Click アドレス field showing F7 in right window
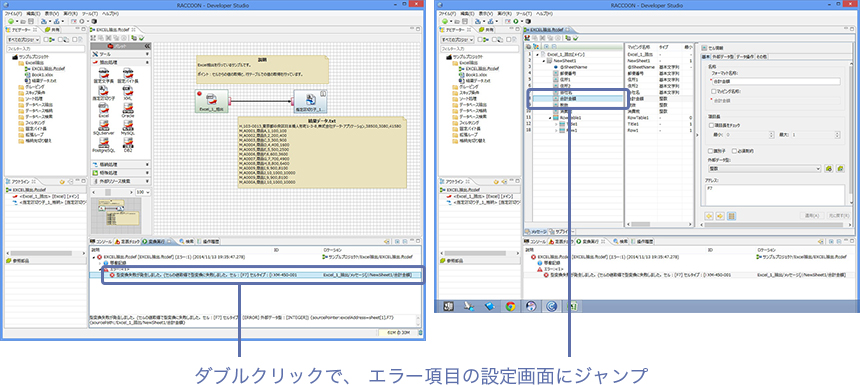860x385 pixels. pyautogui.click(x=776, y=195)
